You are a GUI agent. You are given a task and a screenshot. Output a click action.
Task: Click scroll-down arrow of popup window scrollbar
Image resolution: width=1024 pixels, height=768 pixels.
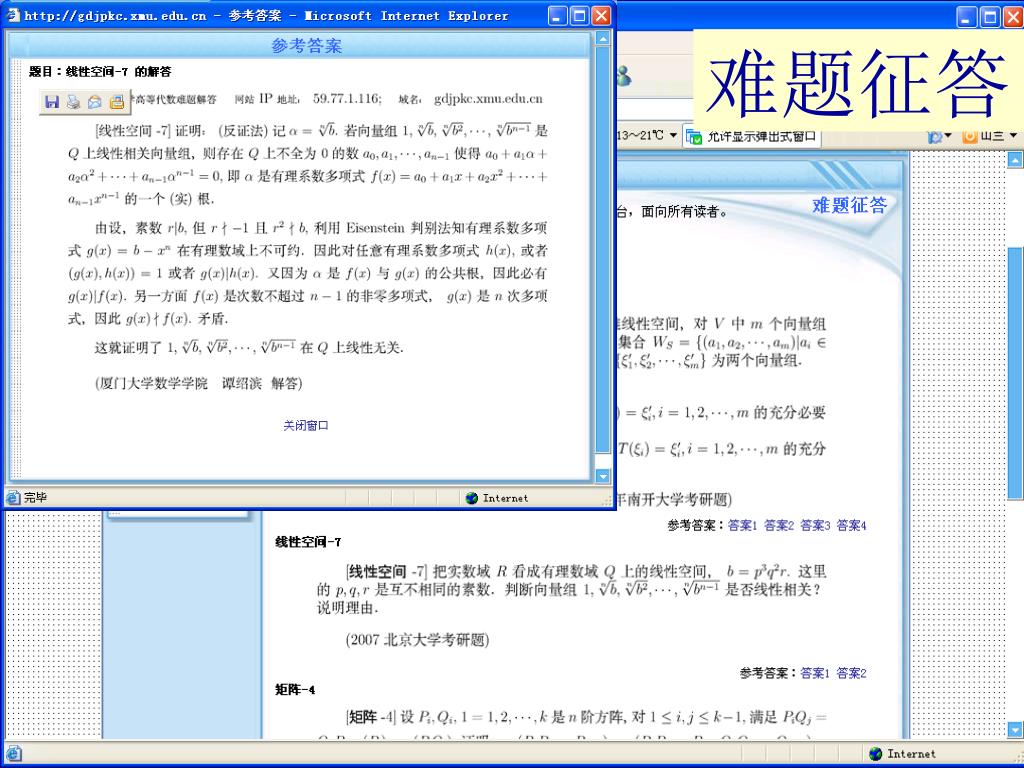(x=603, y=476)
